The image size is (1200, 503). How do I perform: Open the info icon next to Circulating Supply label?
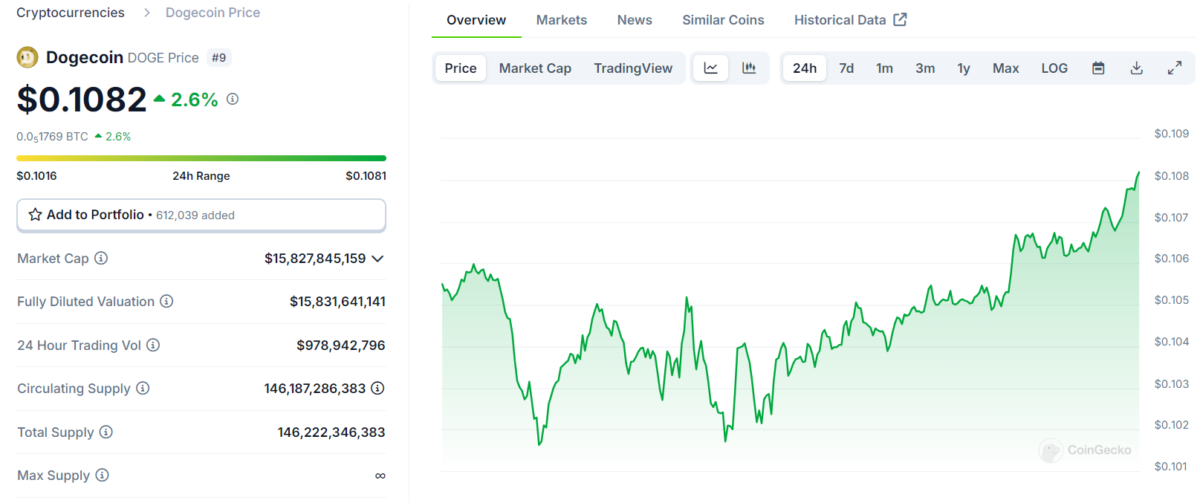tap(143, 388)
